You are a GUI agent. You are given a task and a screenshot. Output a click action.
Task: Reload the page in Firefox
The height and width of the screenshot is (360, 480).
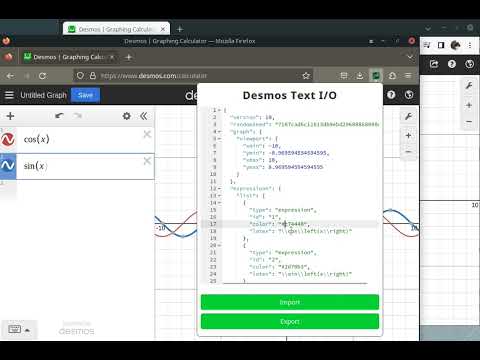coord(42,76)
